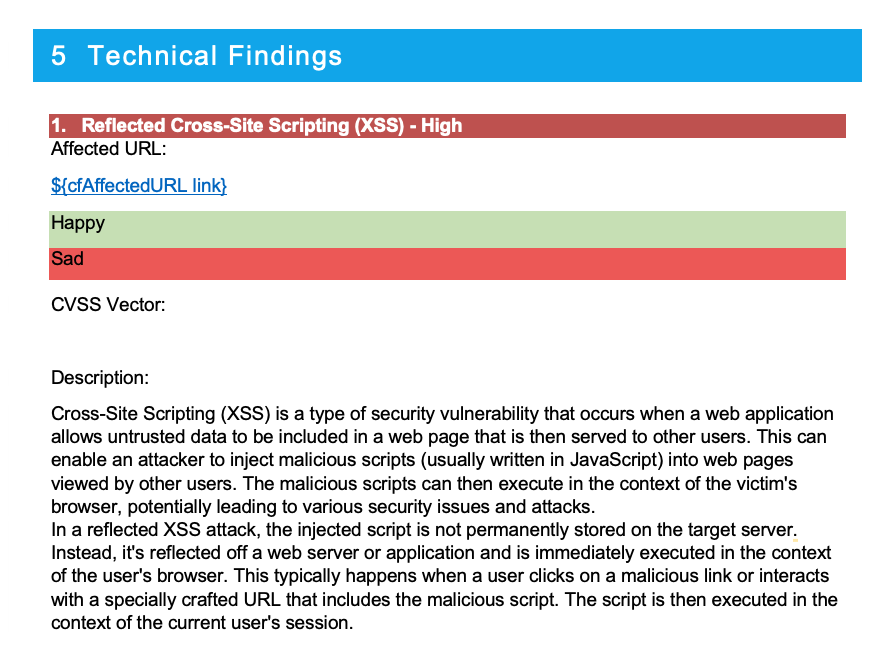
Task: Click the Description label
Action: pos(100,378)
